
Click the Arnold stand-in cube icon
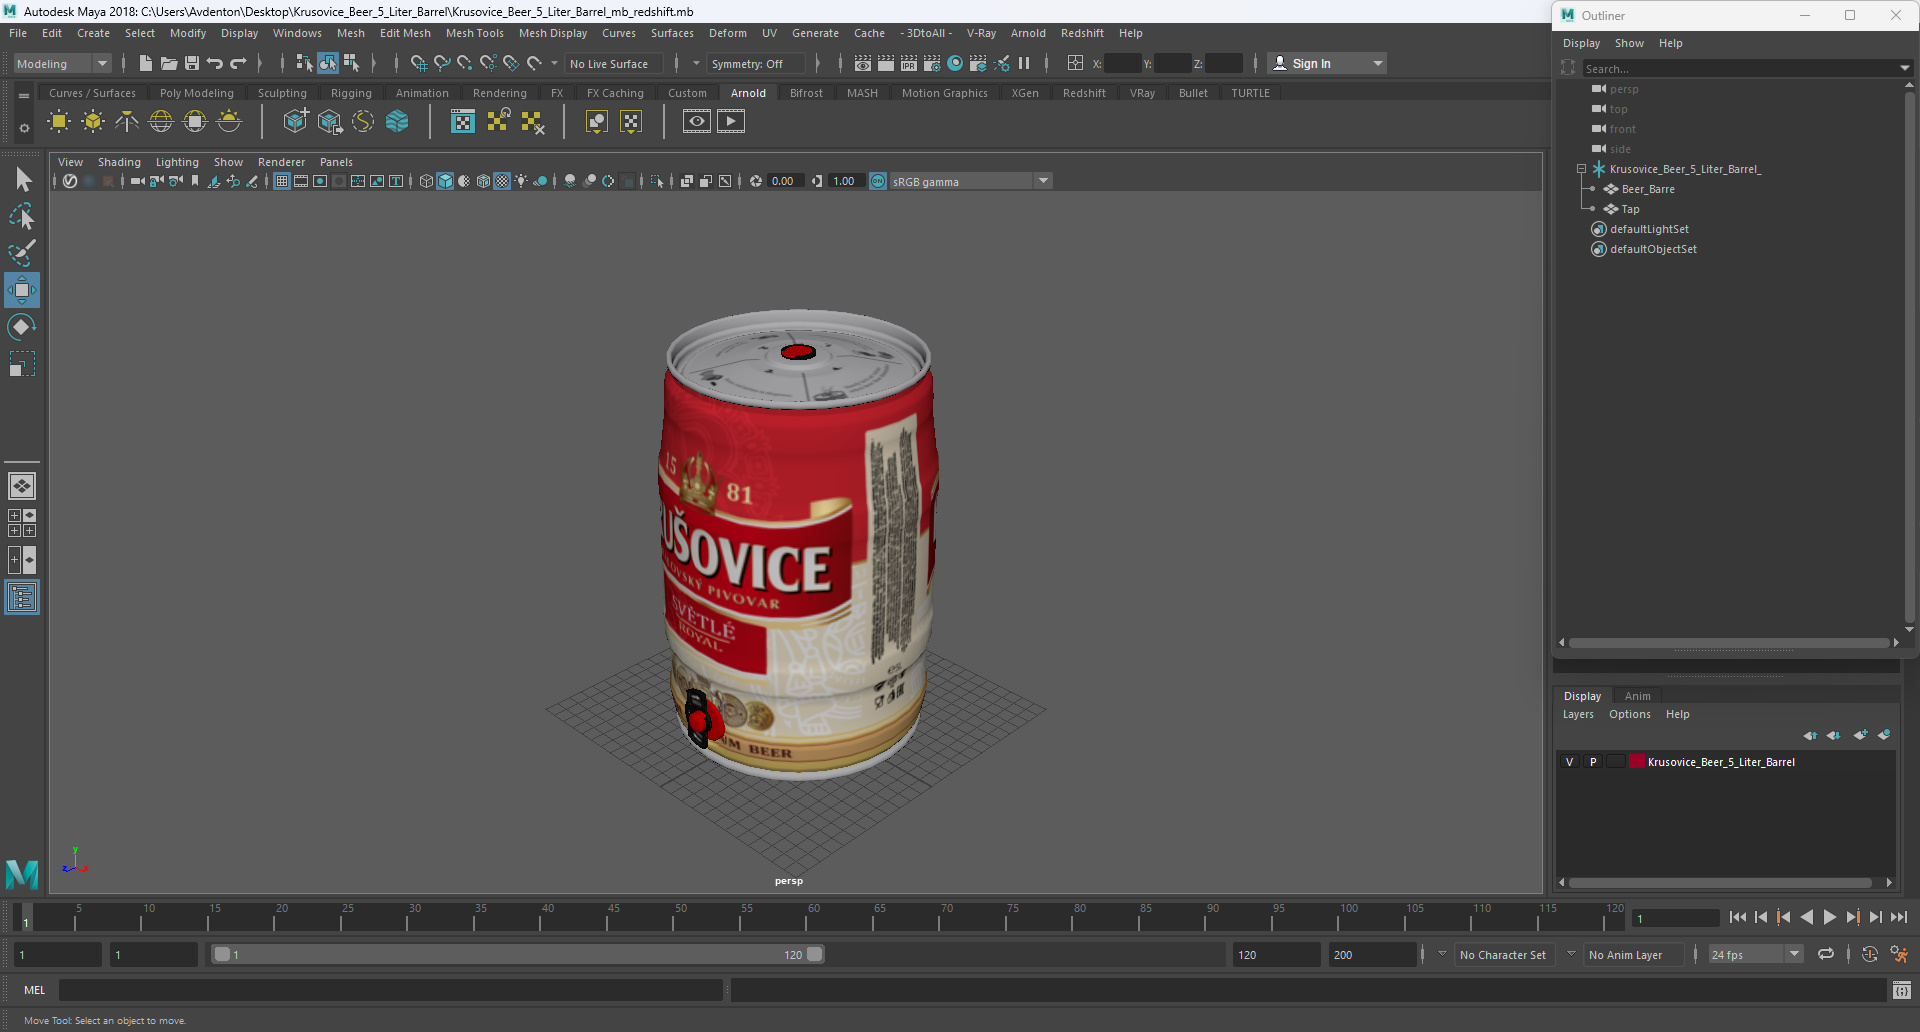(296, 122)
